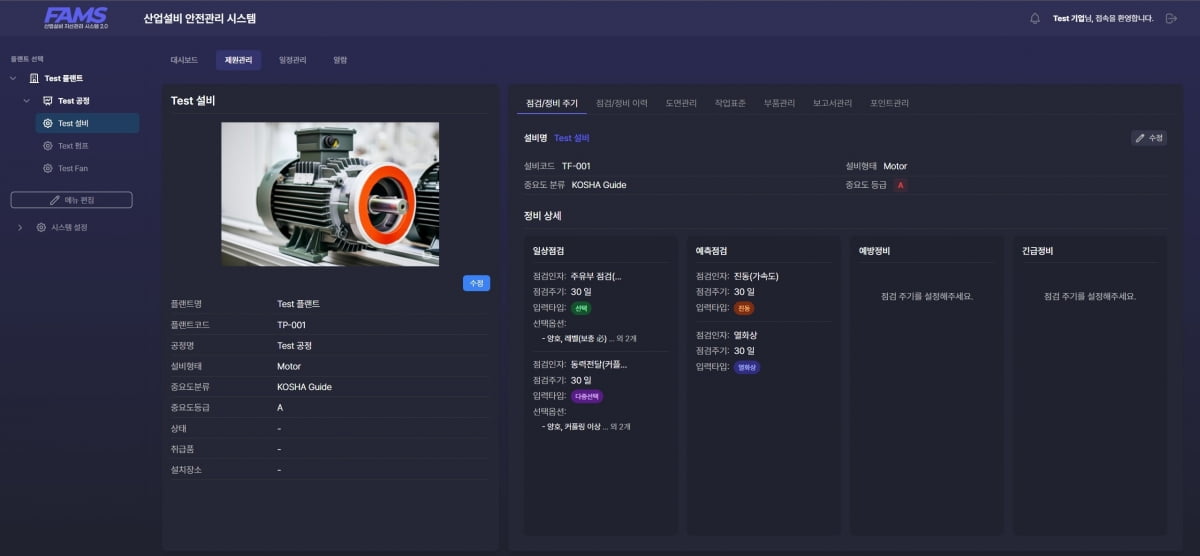The width and height of the screenshot is (1200, 556).
Task: Open the 점검/정비 이력 tab
Action: 621,103
